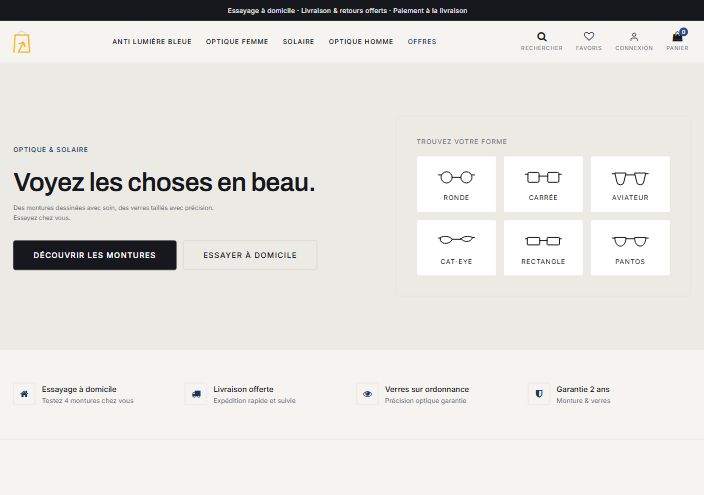Click the Ronde shape label
The height and width of the screenshot is (495, 704).
[456, 198]
